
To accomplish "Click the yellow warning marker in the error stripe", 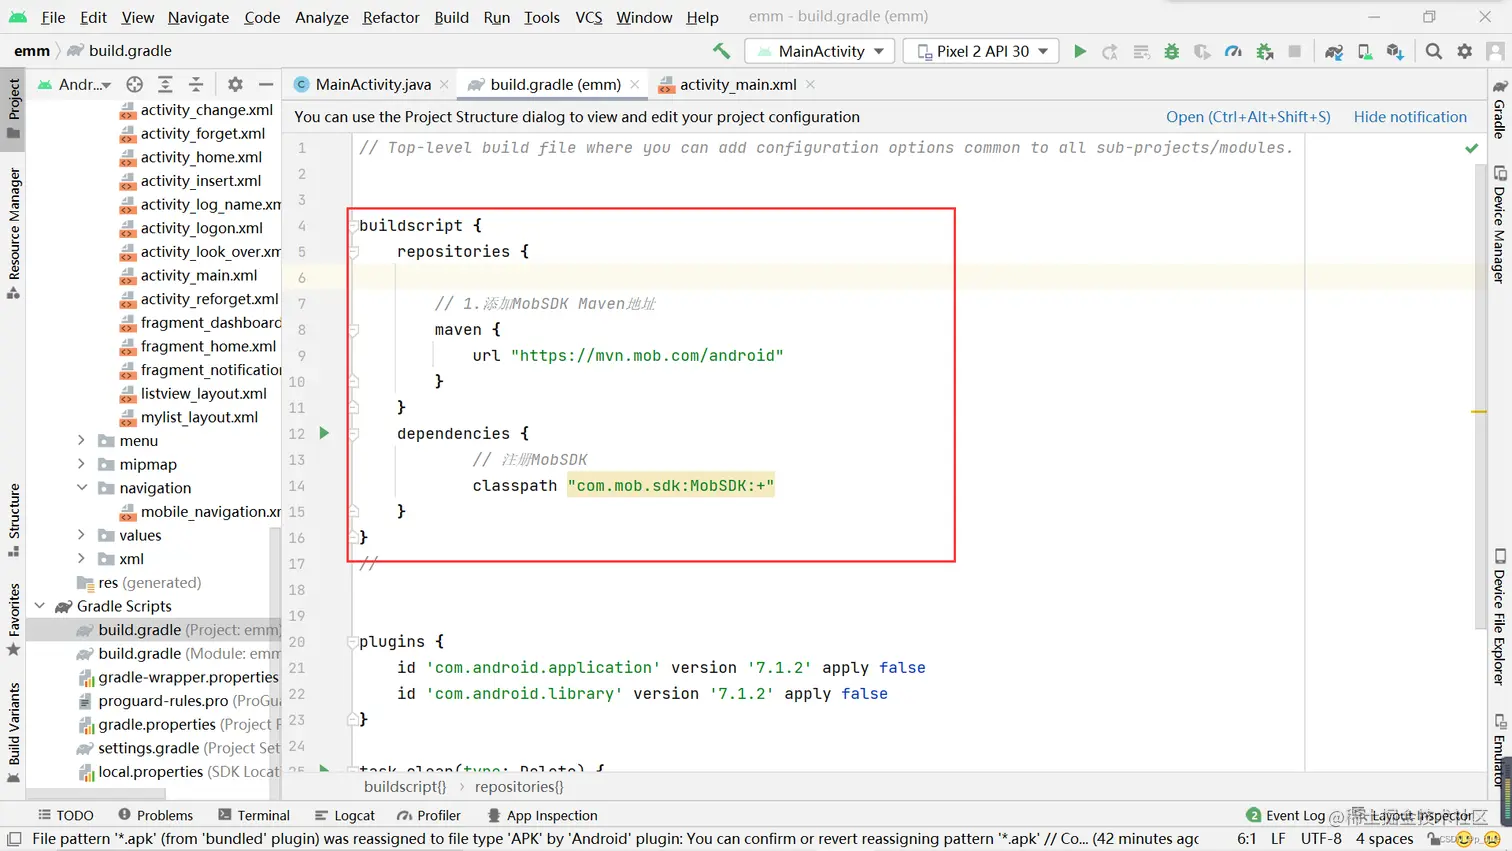I will 1479,412.
